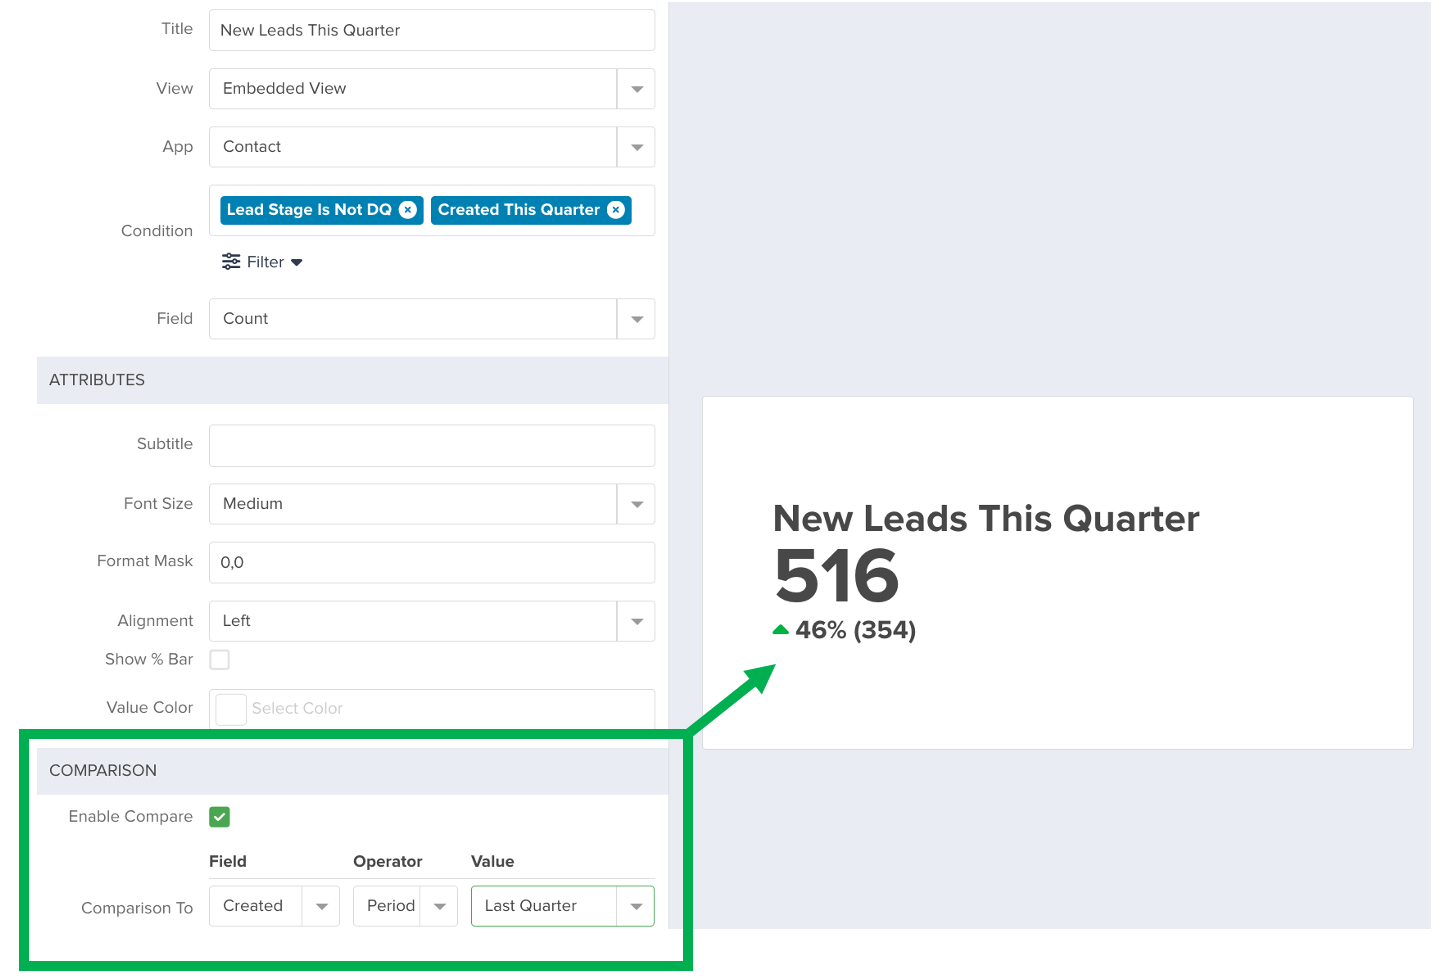
Task: Open the Period operator dropdown
Action: tap(439, 906)
